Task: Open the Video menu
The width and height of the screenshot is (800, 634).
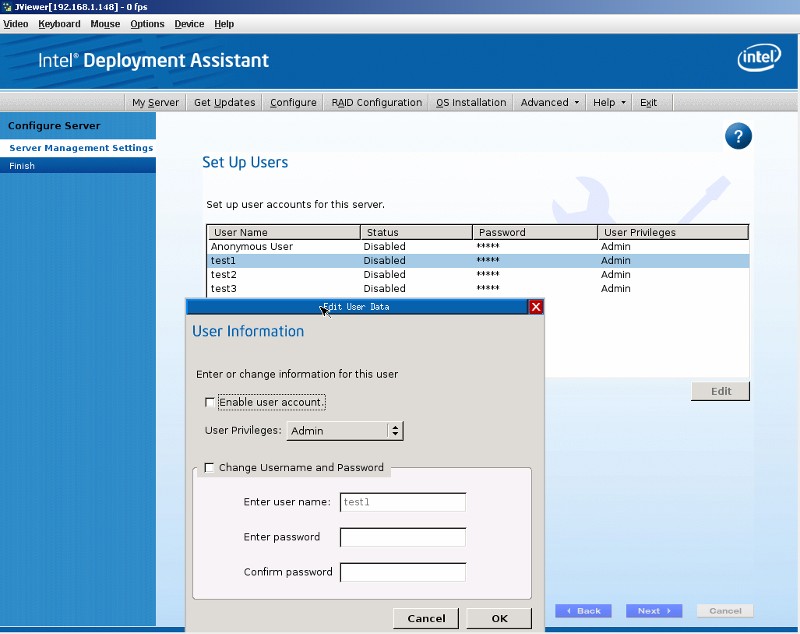Action: click(16, 24)
